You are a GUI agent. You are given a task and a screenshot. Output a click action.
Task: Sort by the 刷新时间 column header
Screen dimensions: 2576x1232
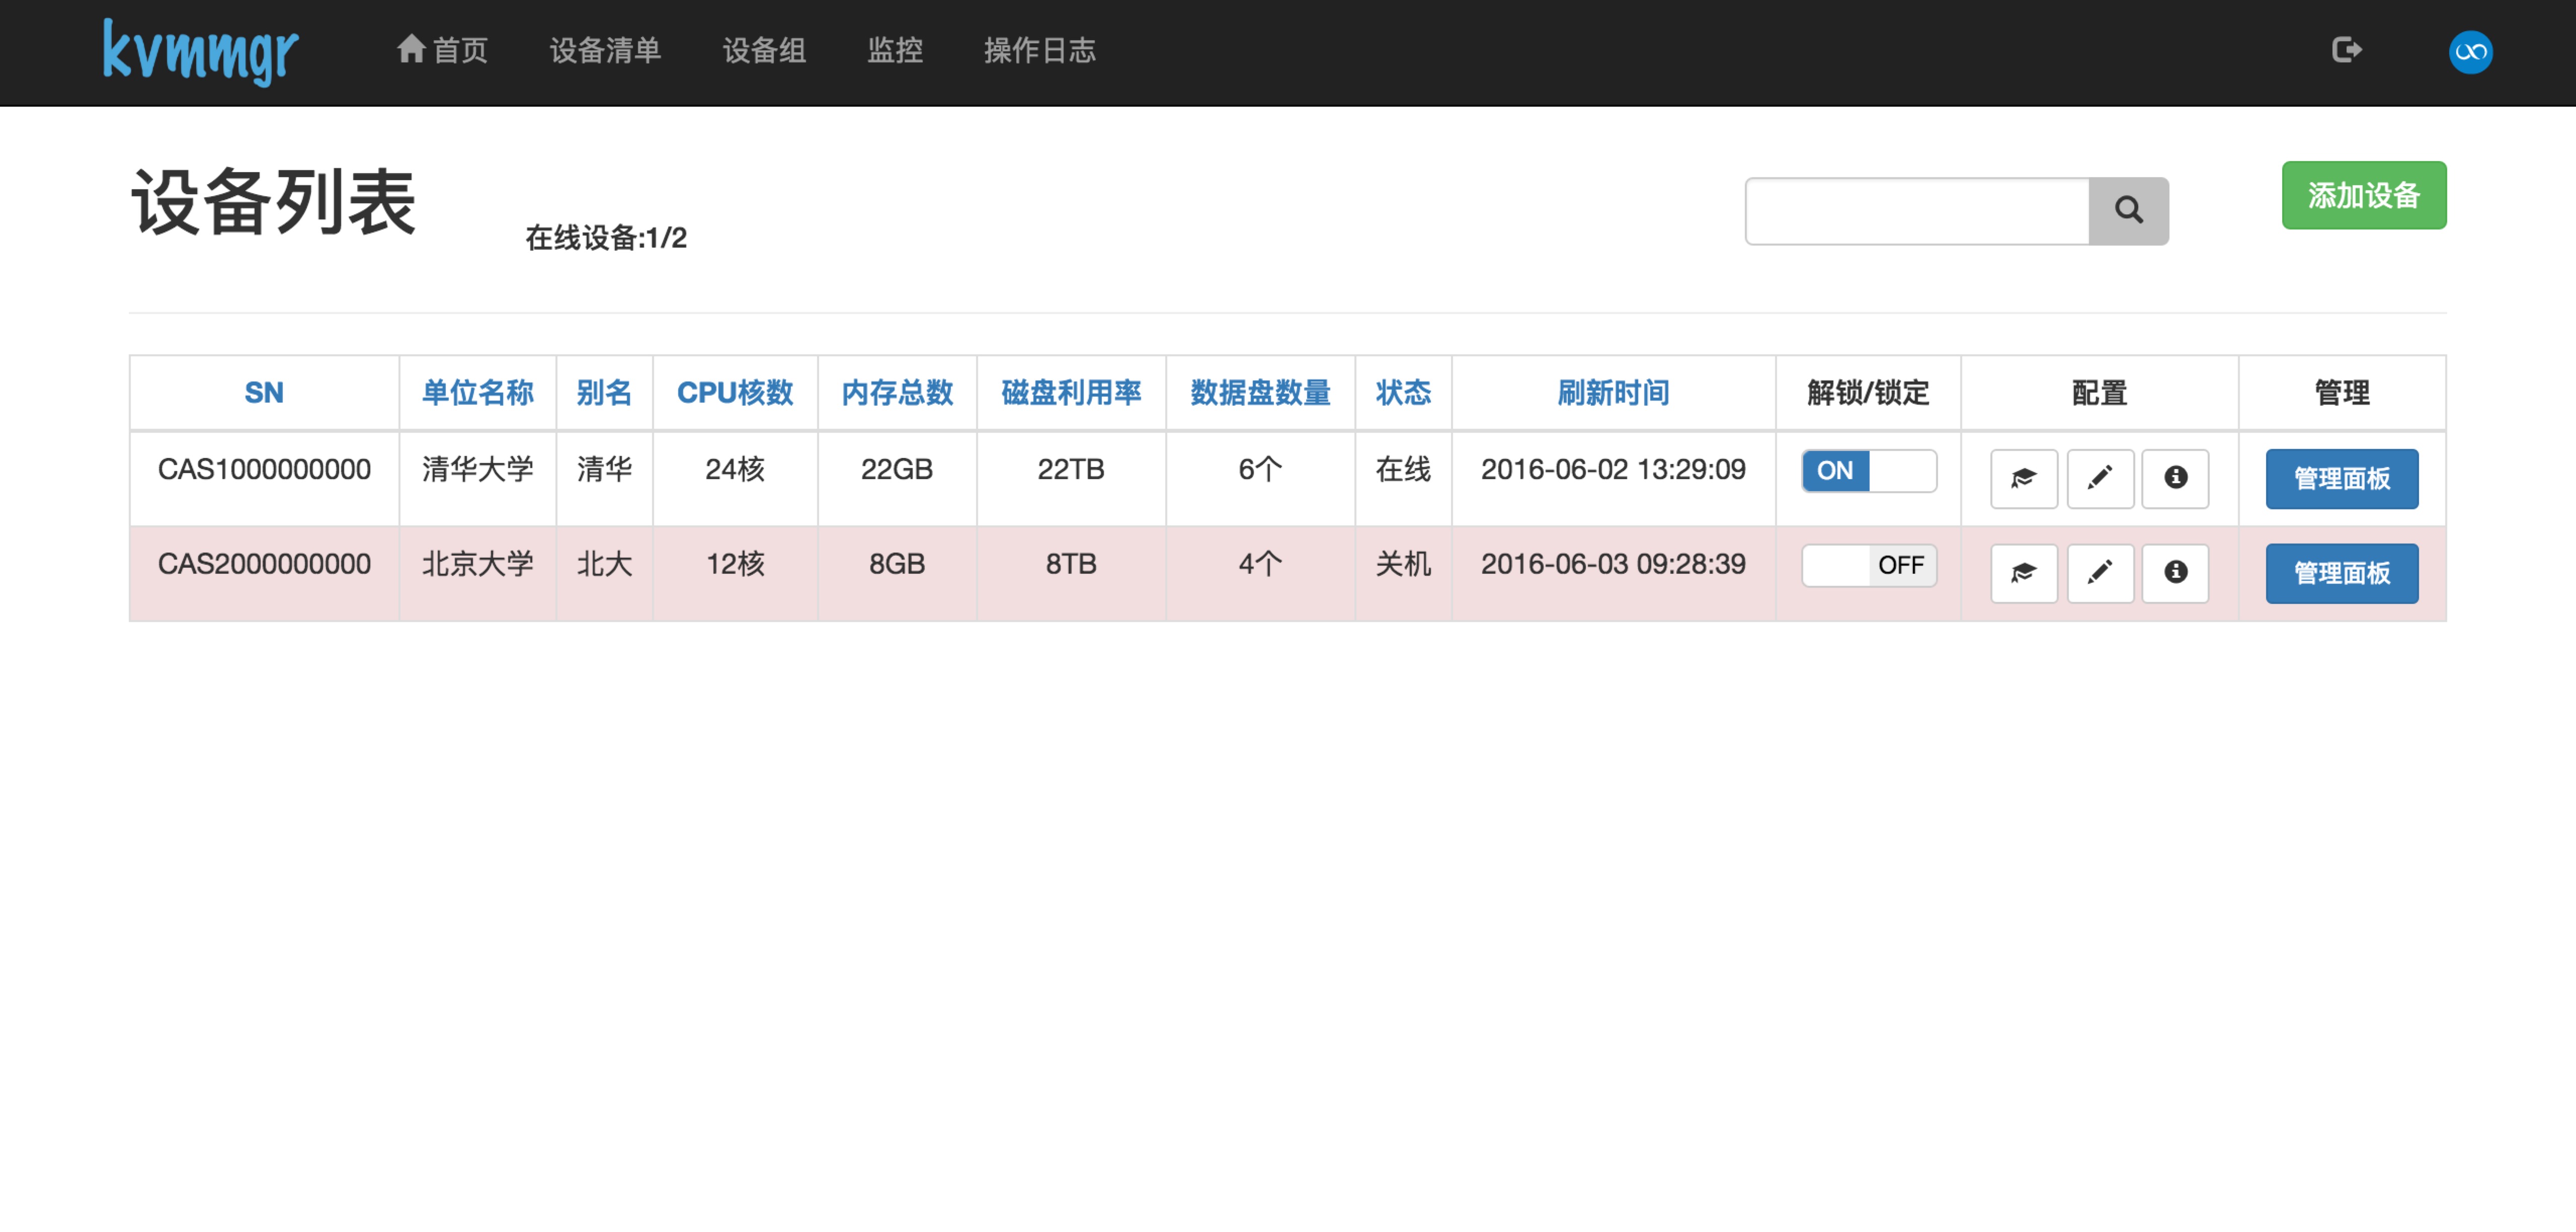pyautogui.click(x=1613, y=393)
